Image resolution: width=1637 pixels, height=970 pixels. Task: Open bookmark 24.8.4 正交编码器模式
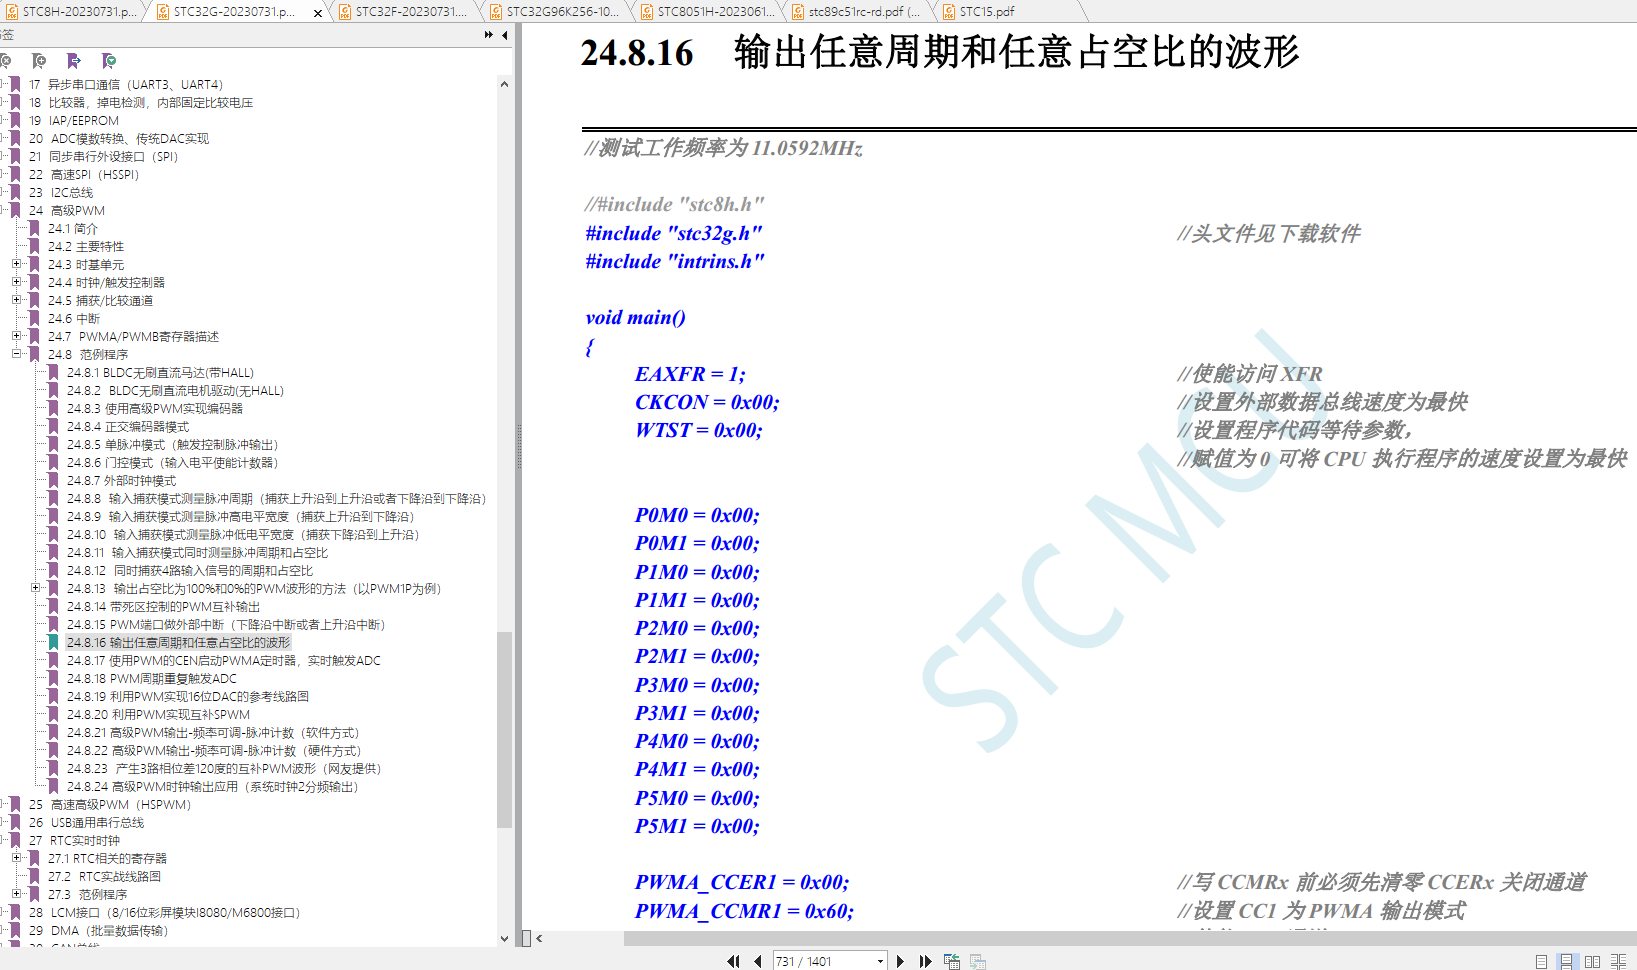pos(127,427)
